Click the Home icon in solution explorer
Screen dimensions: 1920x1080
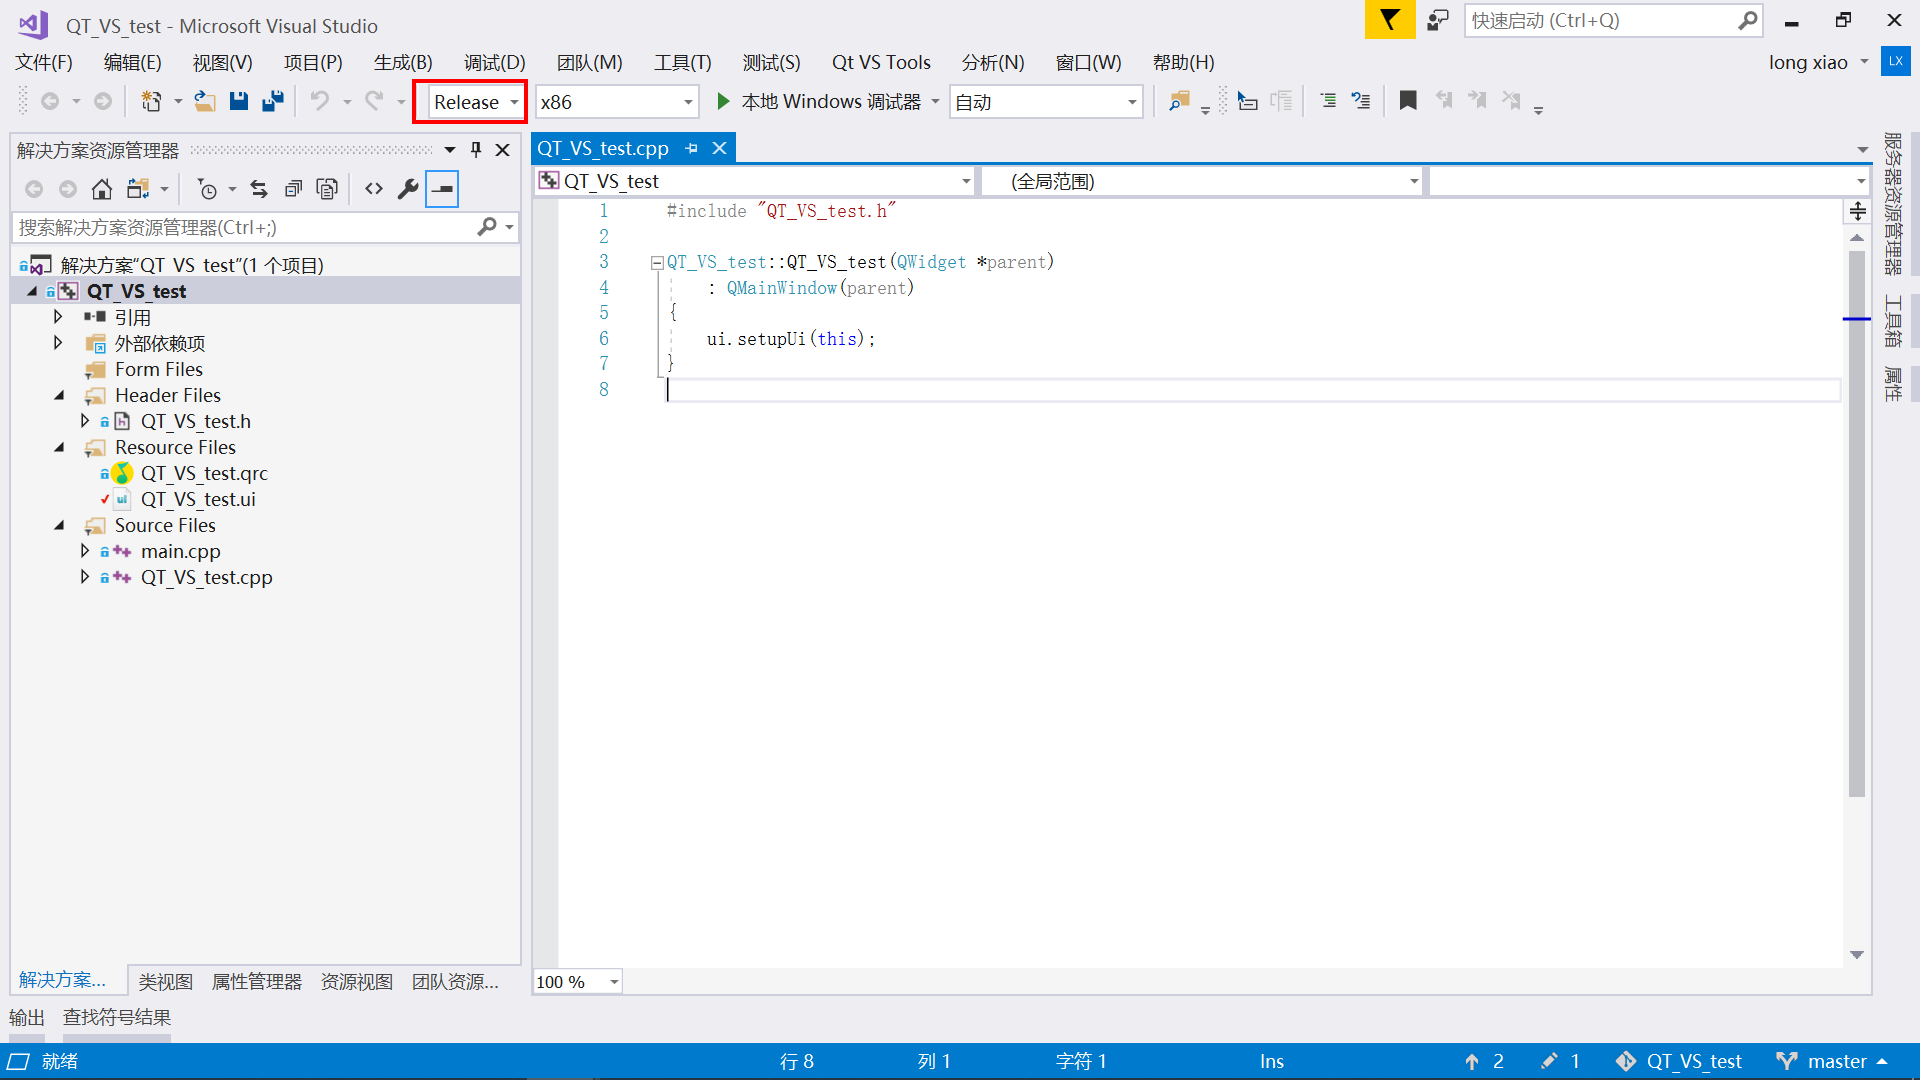(101, 189)
